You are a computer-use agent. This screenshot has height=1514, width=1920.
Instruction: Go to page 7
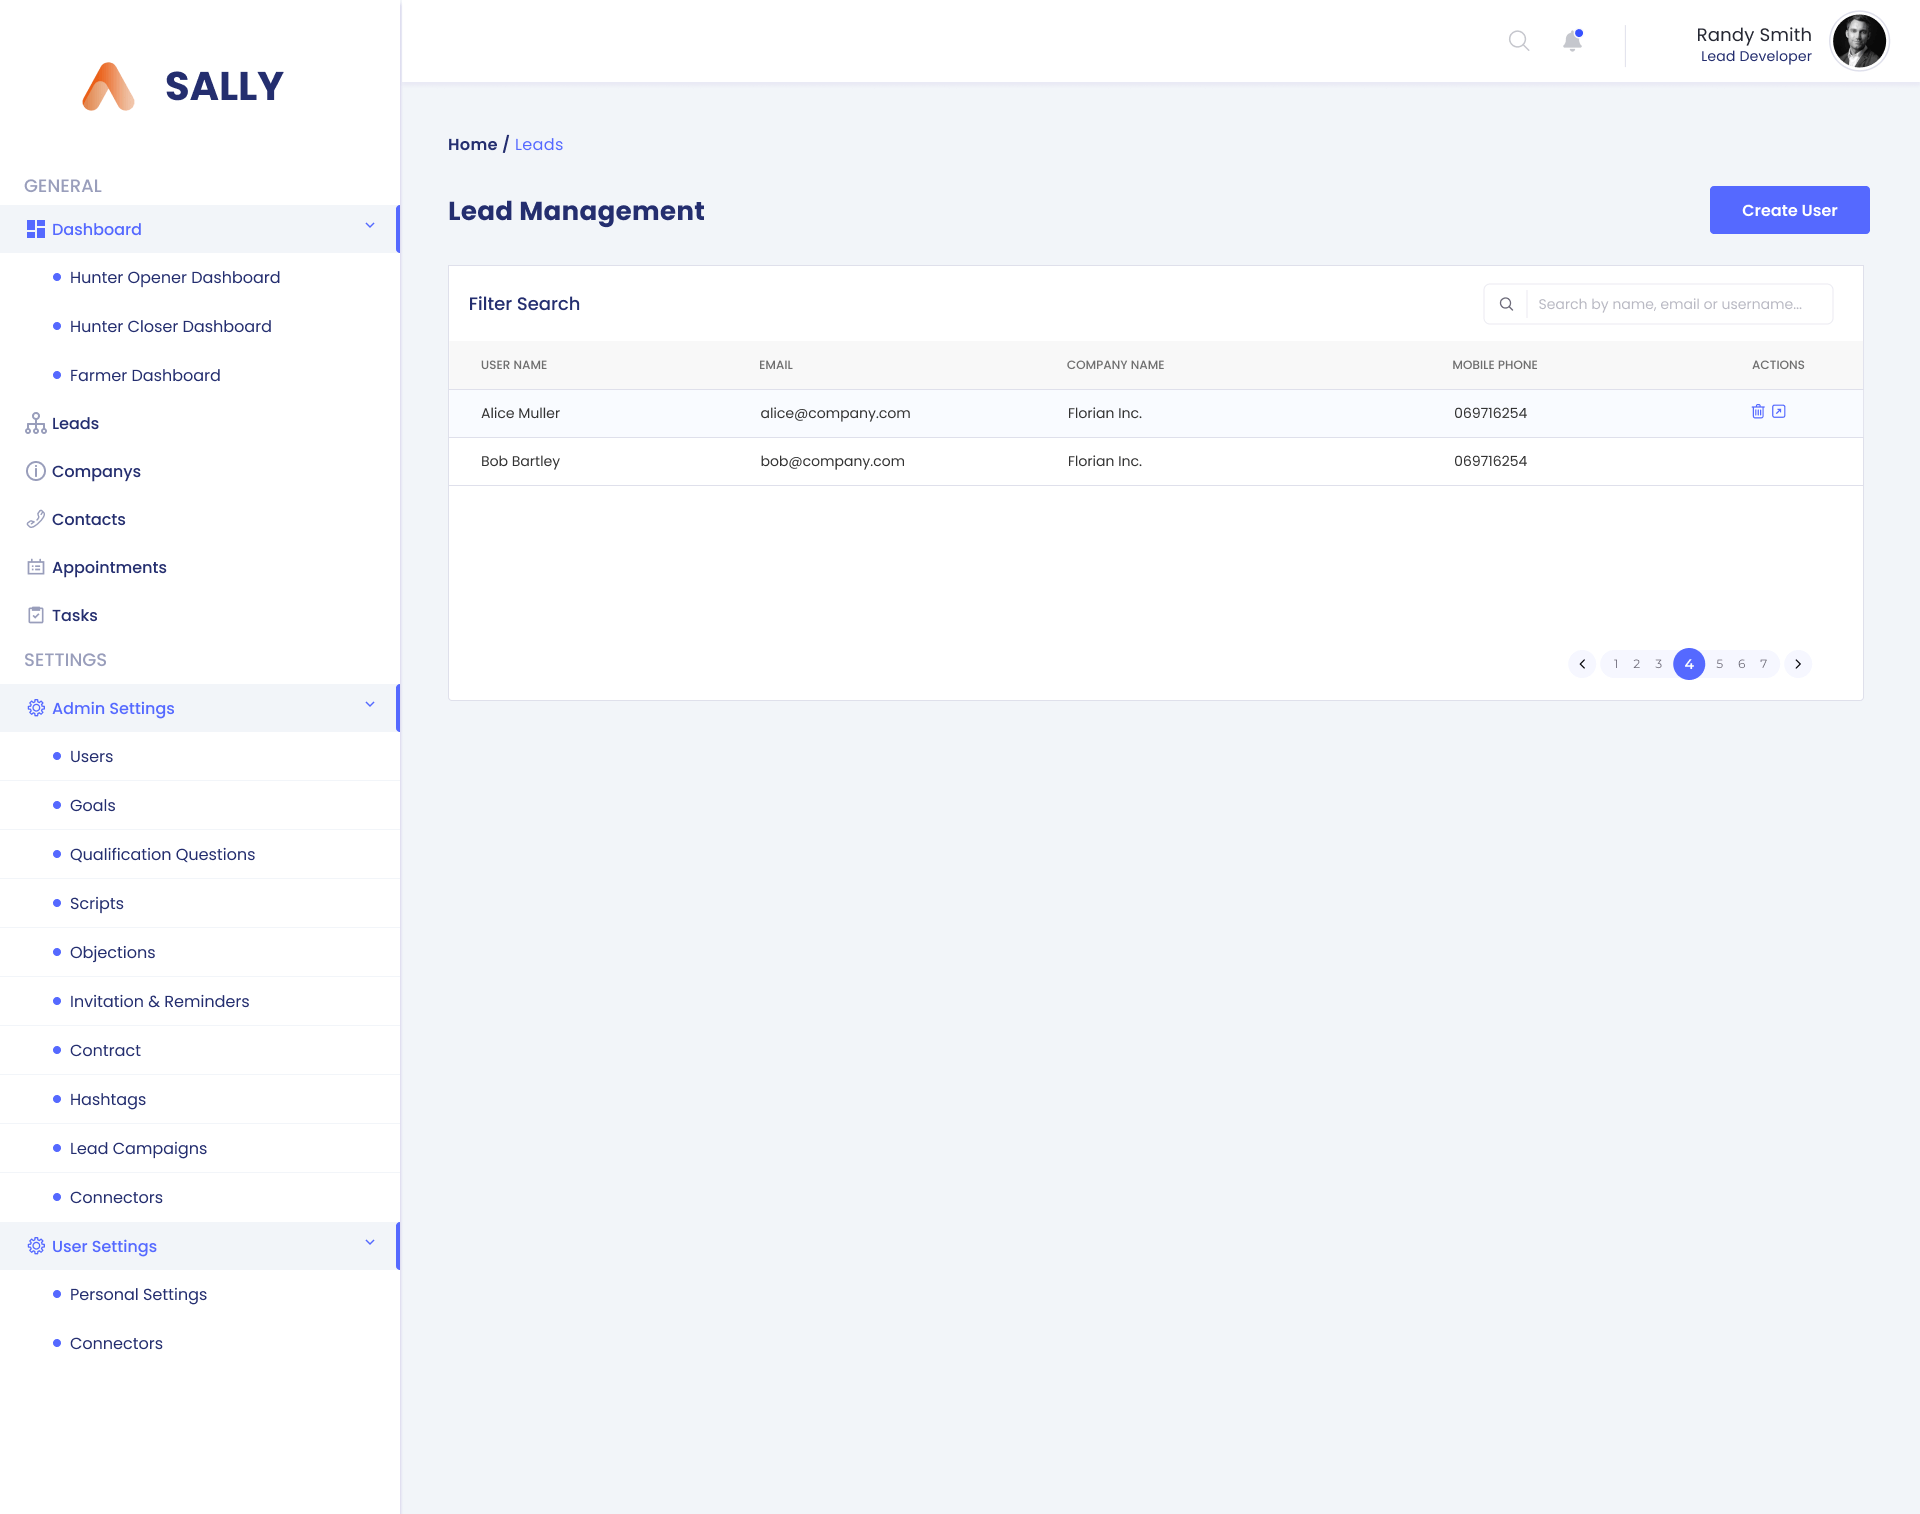click(1763, 664)
